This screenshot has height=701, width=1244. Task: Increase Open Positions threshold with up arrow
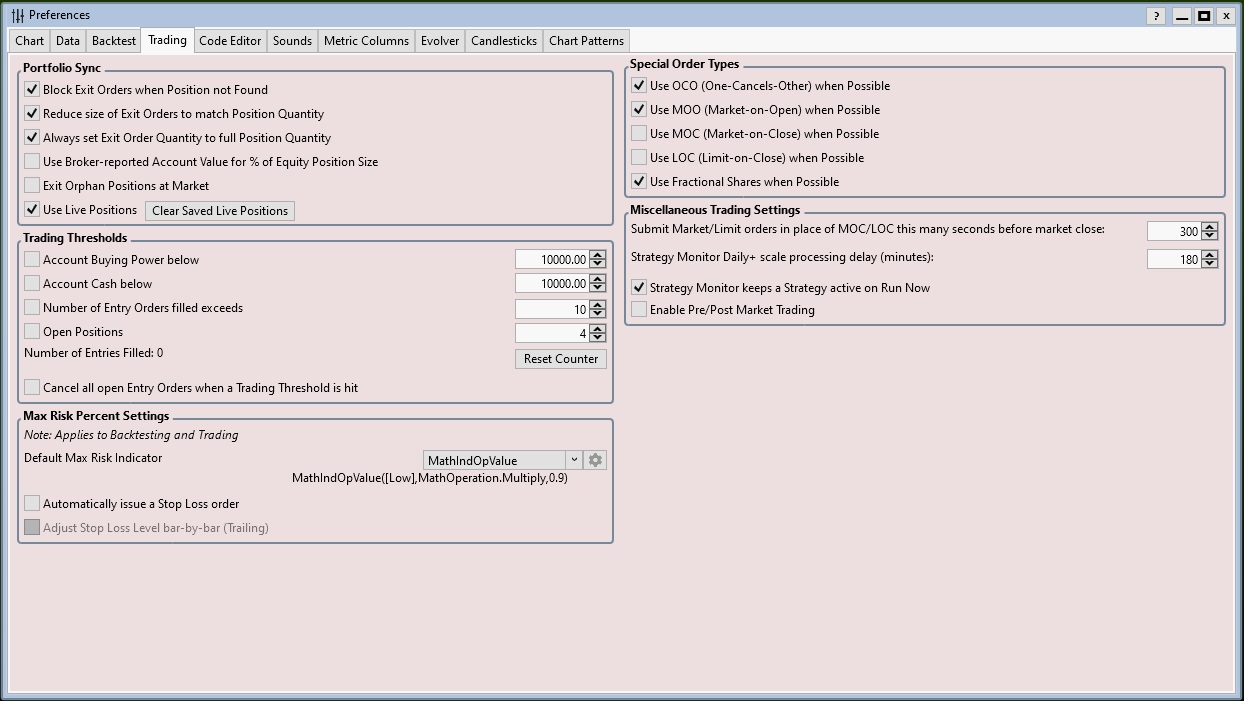point(598,328)
